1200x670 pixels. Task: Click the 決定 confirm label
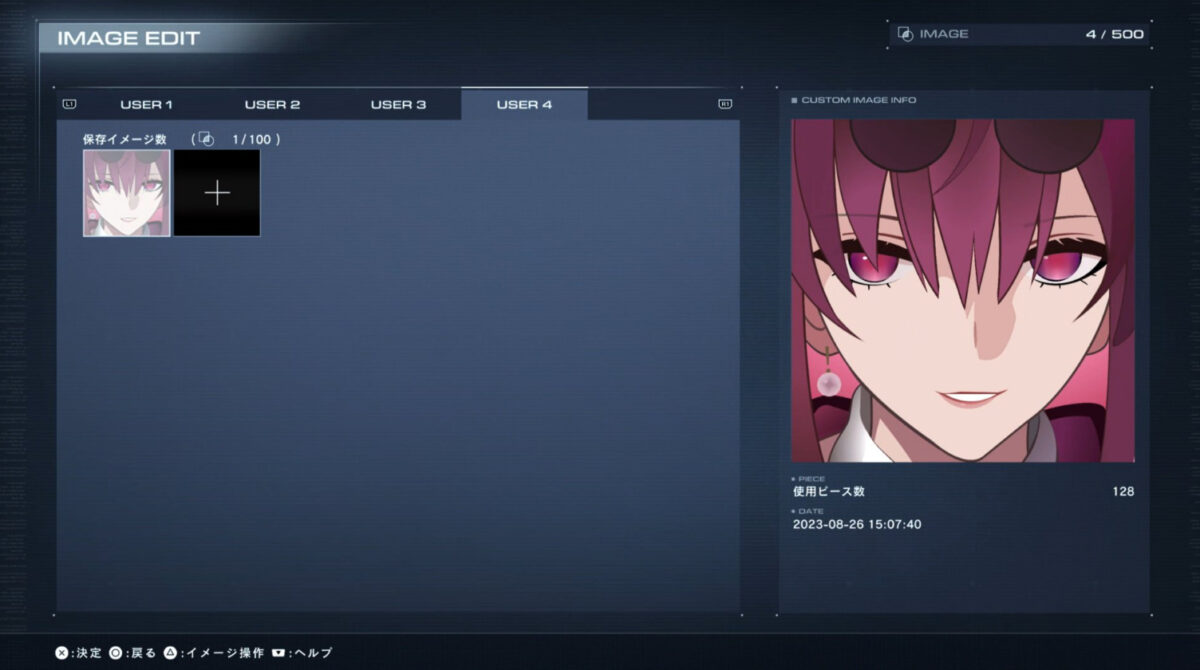[x=89, y=653]
